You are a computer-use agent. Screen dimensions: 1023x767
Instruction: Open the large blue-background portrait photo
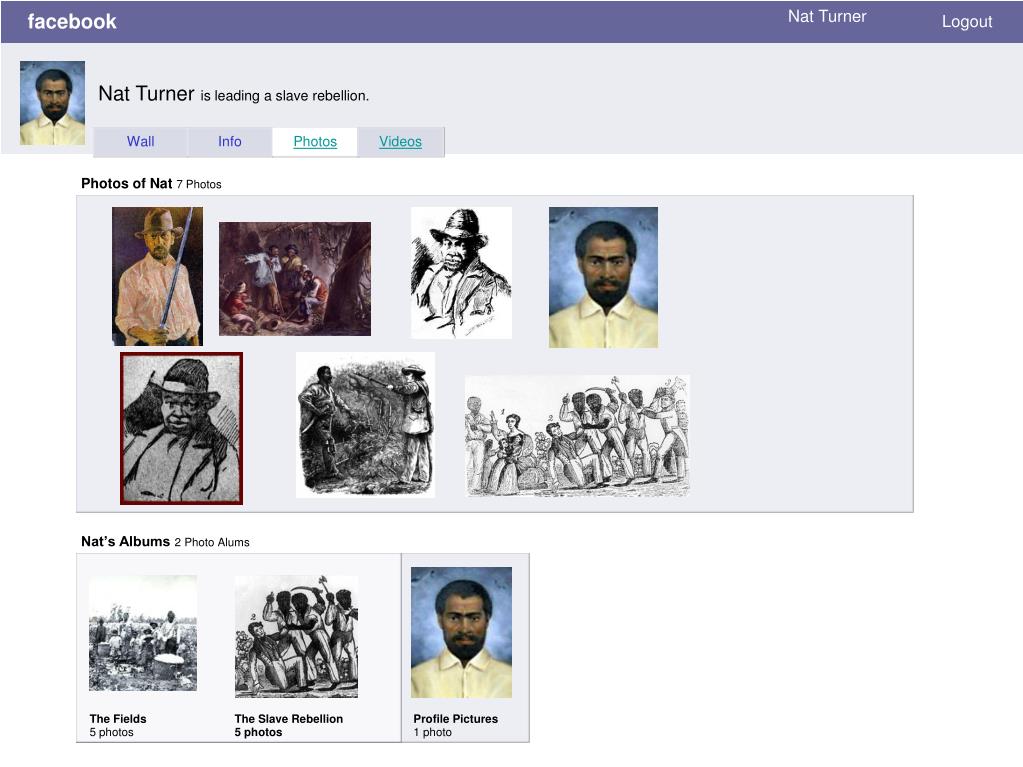603,277
